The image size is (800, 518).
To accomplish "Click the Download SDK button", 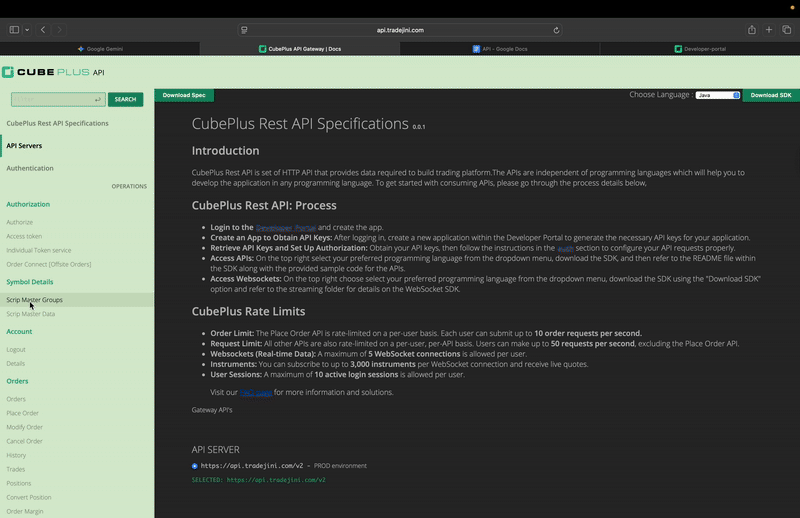I will pos(771,95).
